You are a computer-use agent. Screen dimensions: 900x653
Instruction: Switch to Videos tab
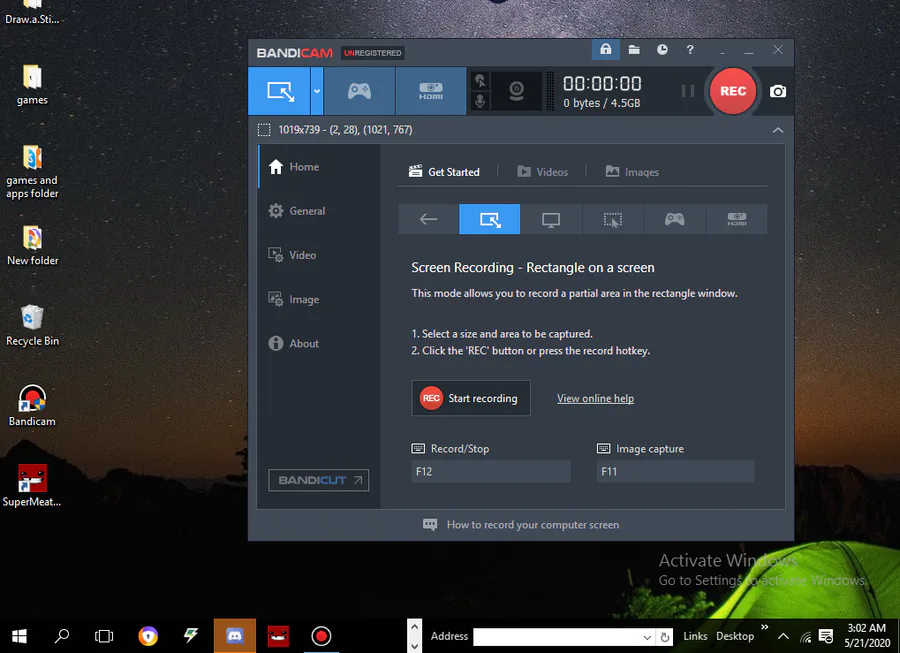[x=542, y=172]
